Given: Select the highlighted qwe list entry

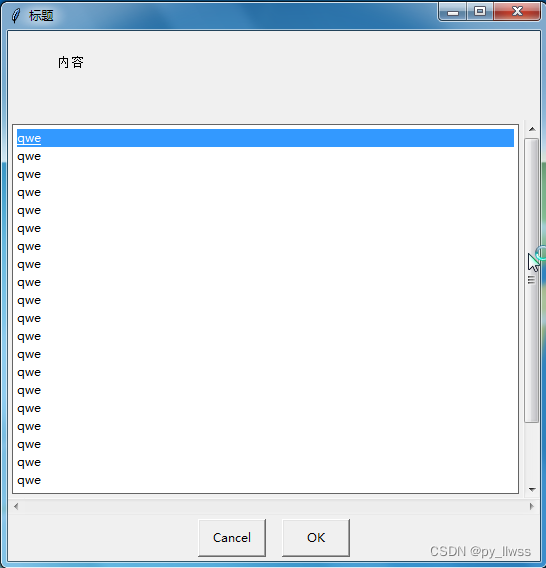Looking at the screenshot, I should pos(265,138).
